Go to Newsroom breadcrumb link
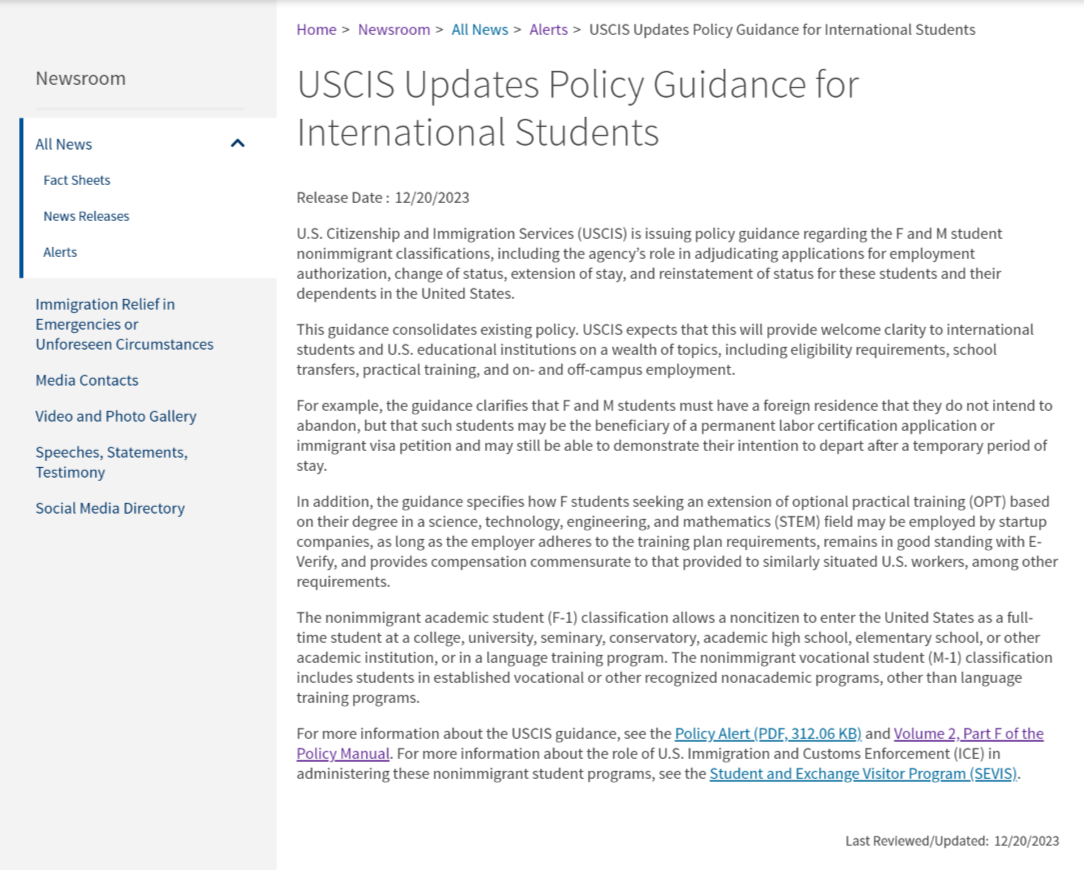The width and height of the screenshot is (1084, 870). pos(393,30)
